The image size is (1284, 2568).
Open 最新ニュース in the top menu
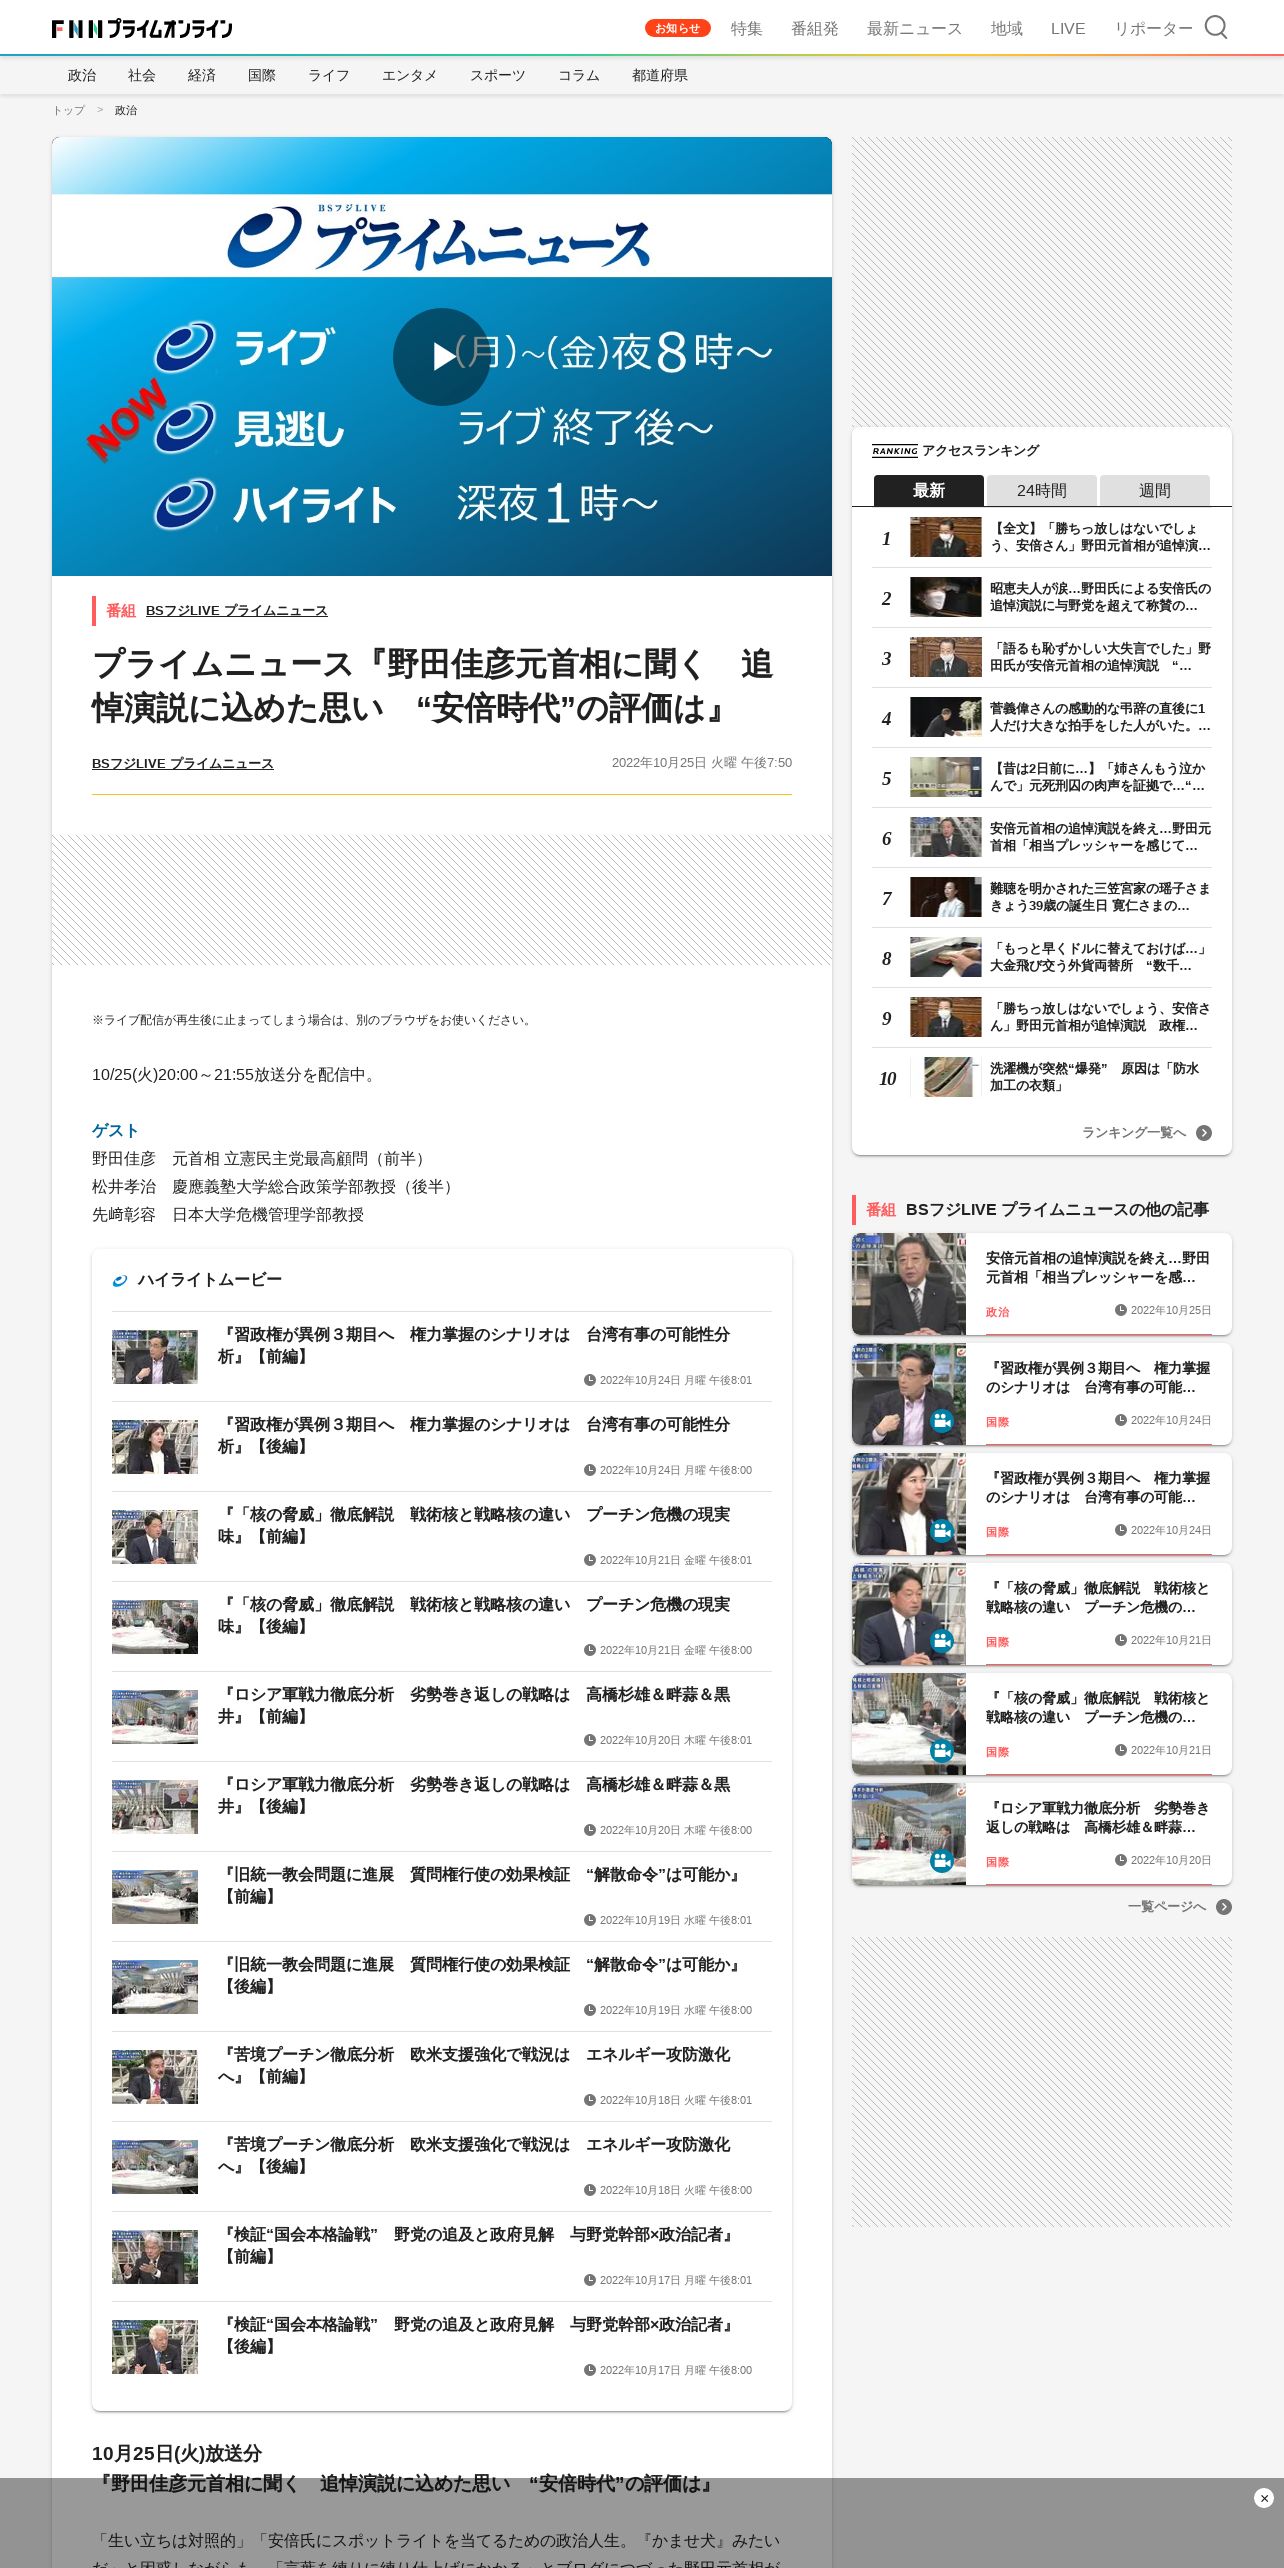914,29
